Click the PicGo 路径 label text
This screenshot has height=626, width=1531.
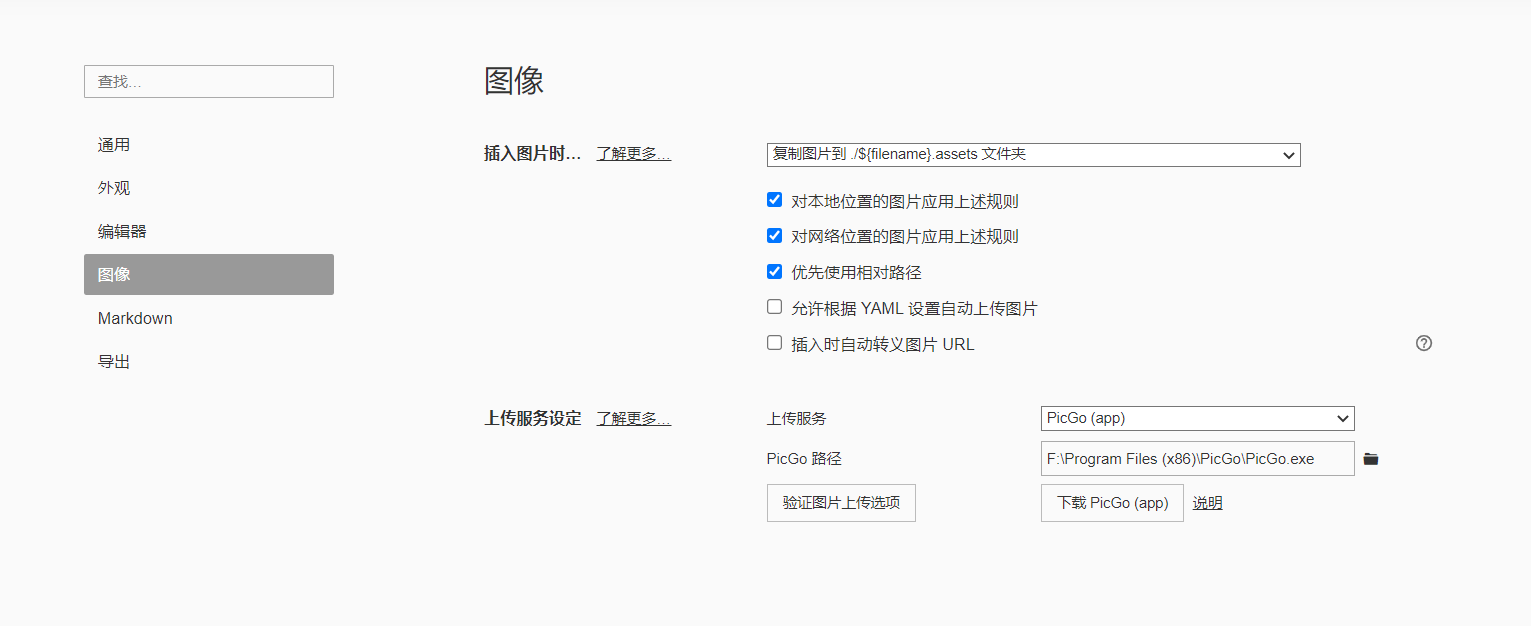(x=804, y=459)
